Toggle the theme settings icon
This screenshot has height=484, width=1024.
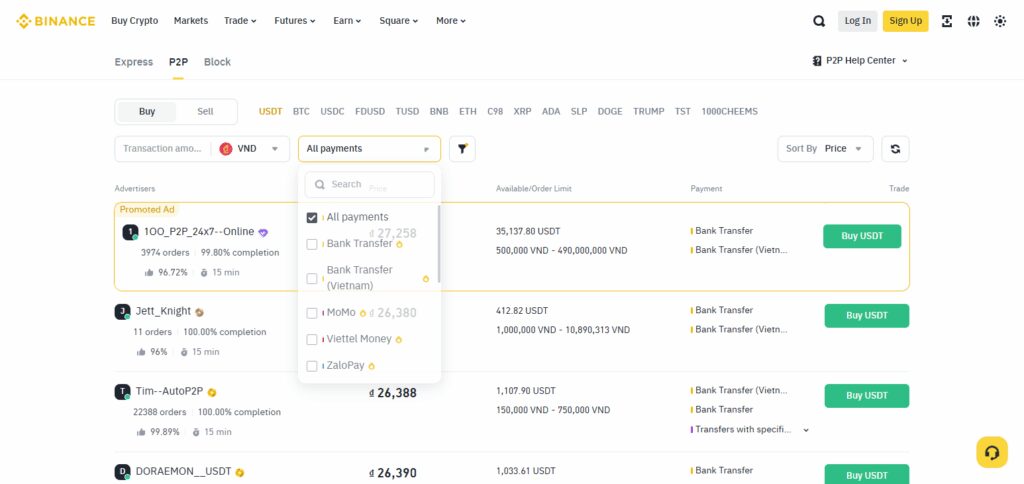[1000, 21]
